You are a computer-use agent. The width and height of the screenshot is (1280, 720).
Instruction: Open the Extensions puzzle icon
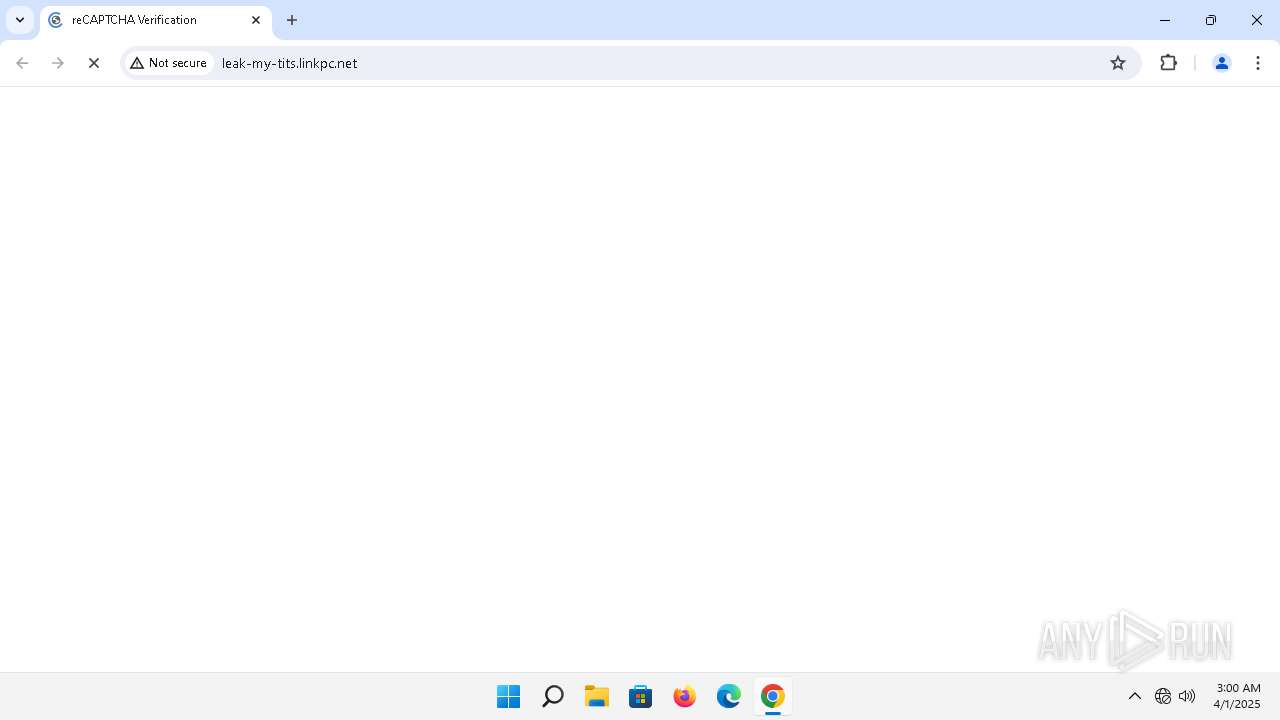tap(1168, 63)
